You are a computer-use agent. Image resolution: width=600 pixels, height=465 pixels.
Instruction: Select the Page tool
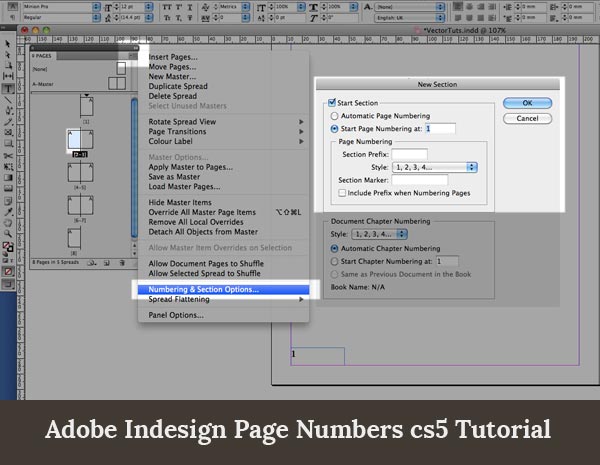click(x=8, y=65)
